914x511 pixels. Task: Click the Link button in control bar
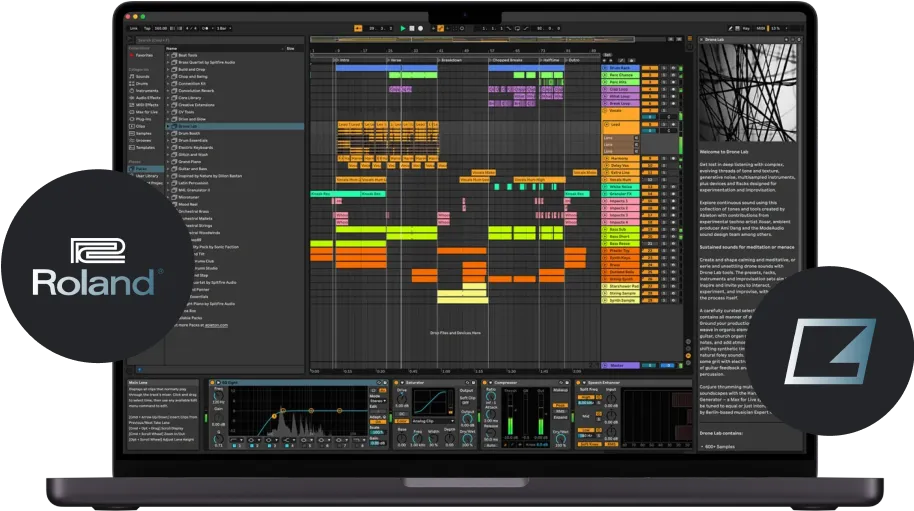click(133, 29)
